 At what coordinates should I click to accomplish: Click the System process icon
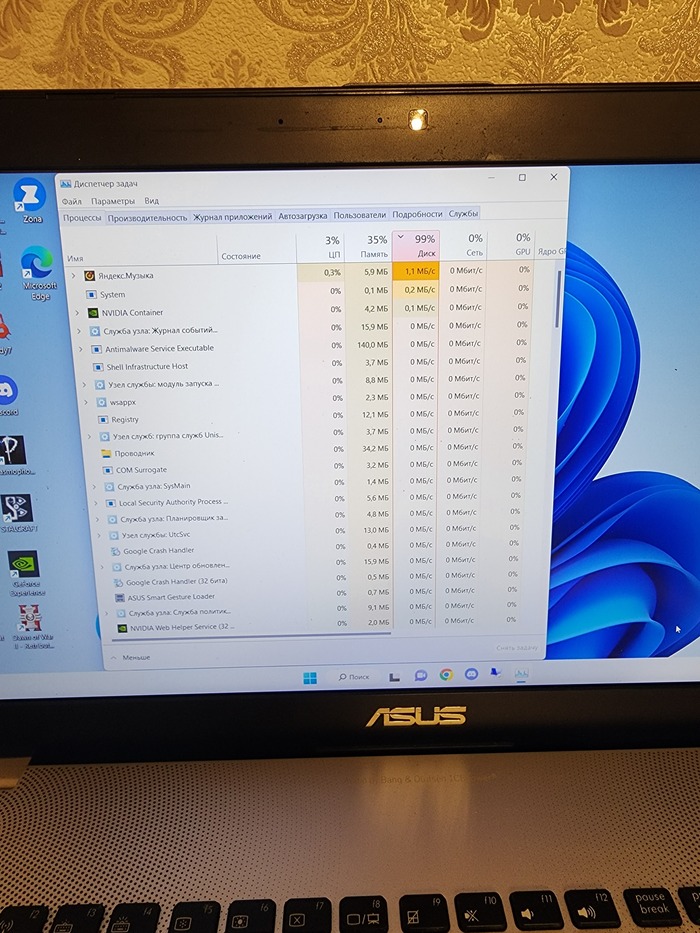91,295
